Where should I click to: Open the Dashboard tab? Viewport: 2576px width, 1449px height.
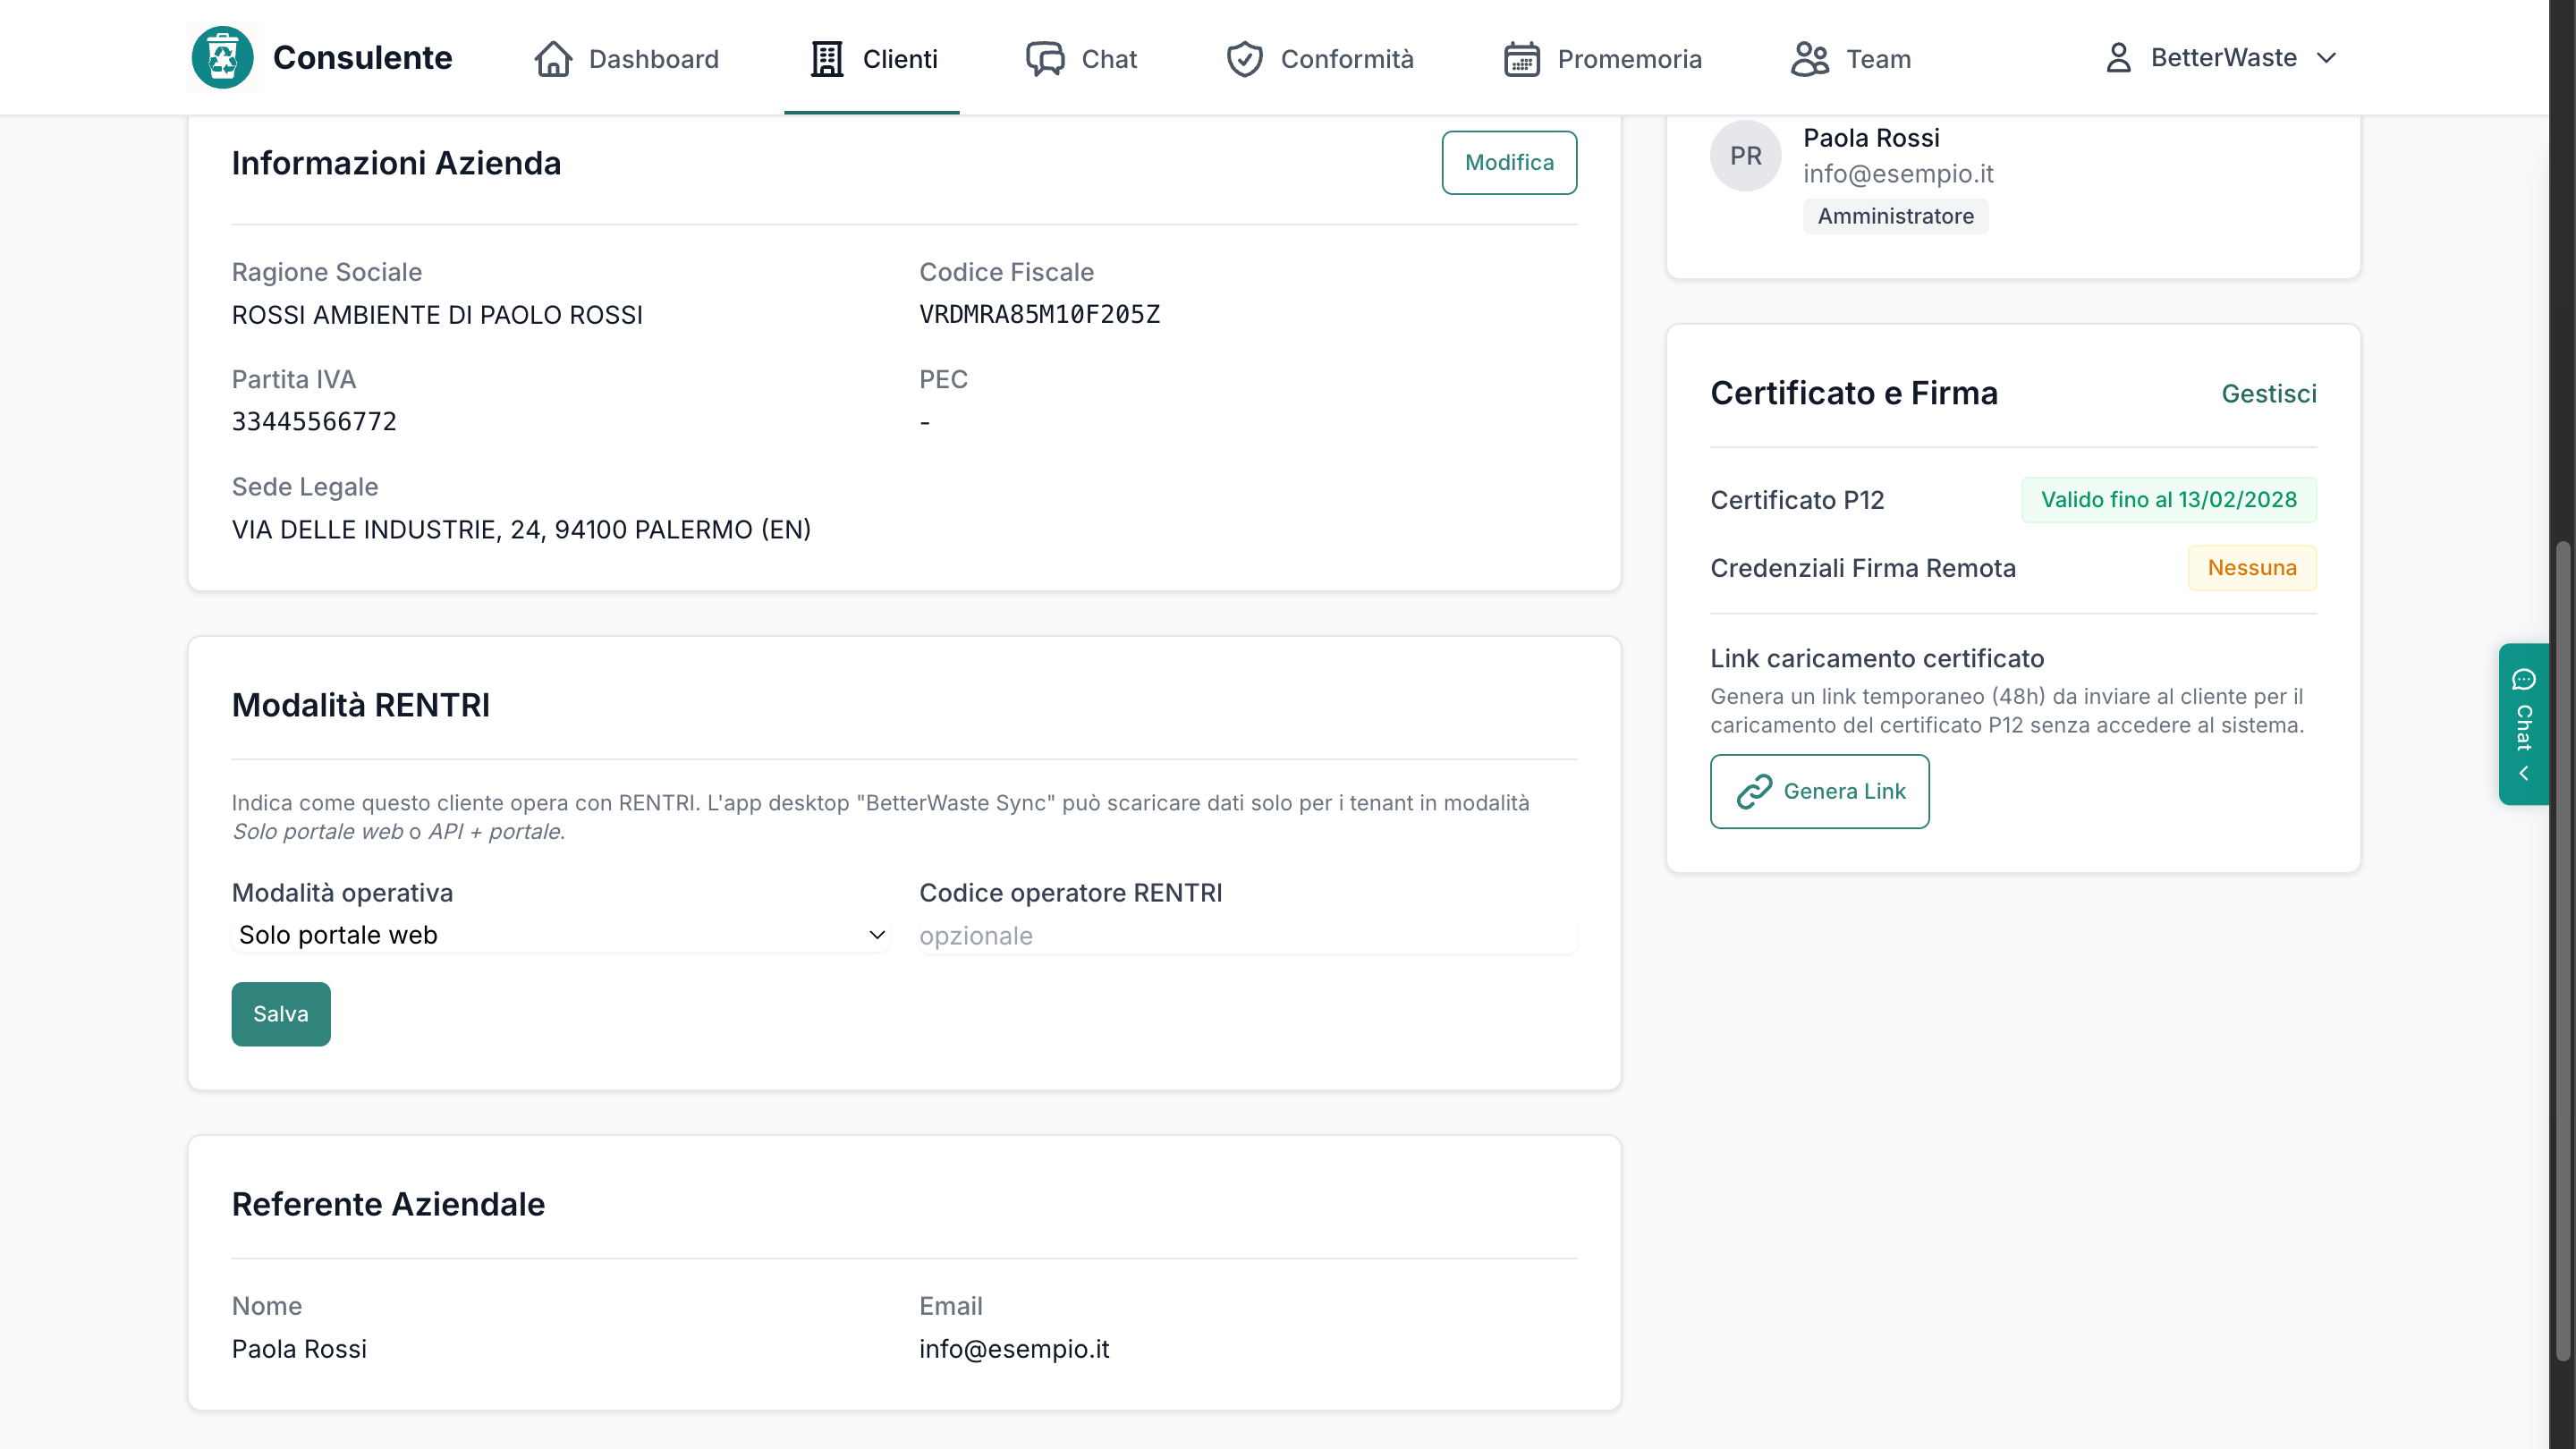pos(626,59)
